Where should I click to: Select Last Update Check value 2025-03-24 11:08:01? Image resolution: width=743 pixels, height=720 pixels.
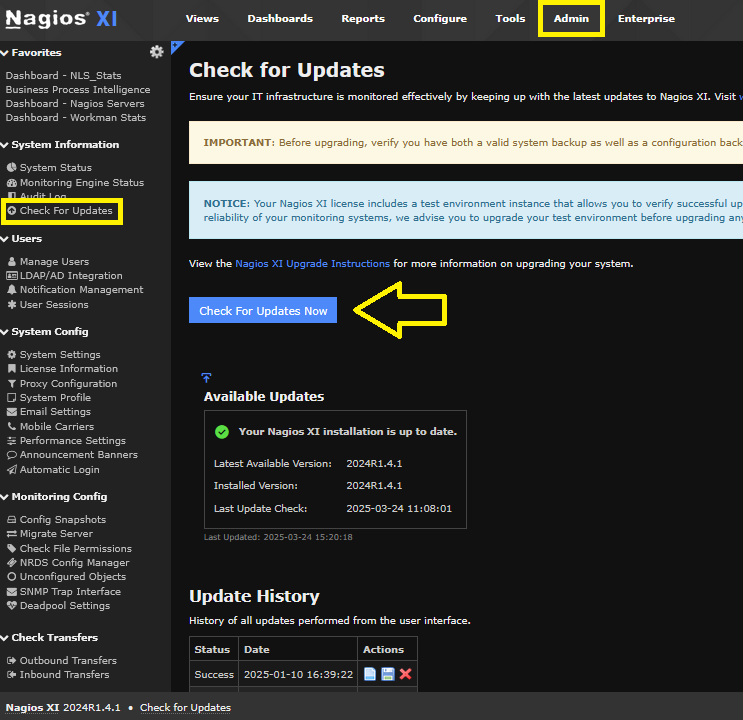[x=399, y=509]
